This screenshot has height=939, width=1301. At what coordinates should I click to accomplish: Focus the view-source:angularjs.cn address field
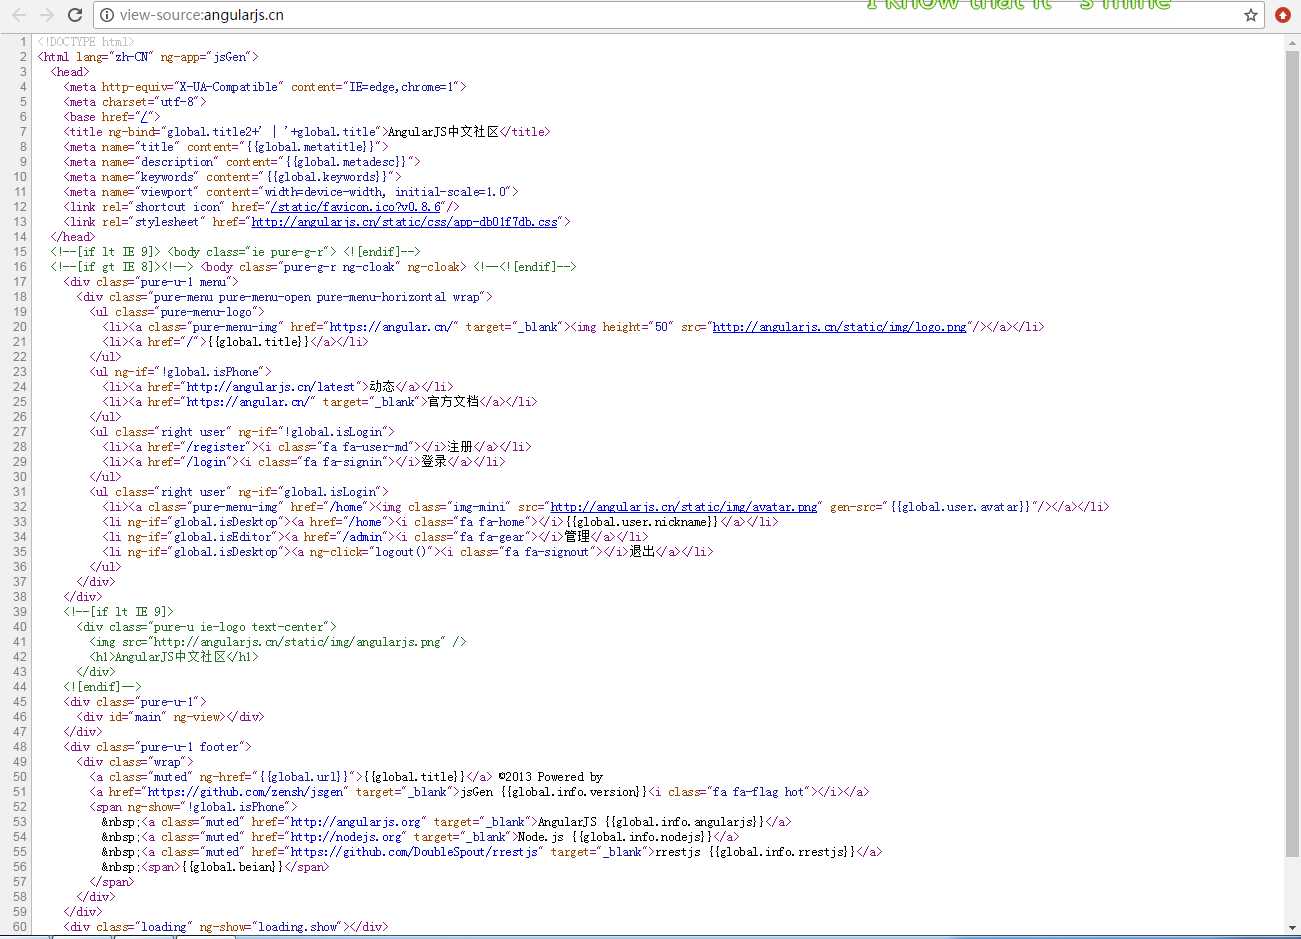(678, 15)
